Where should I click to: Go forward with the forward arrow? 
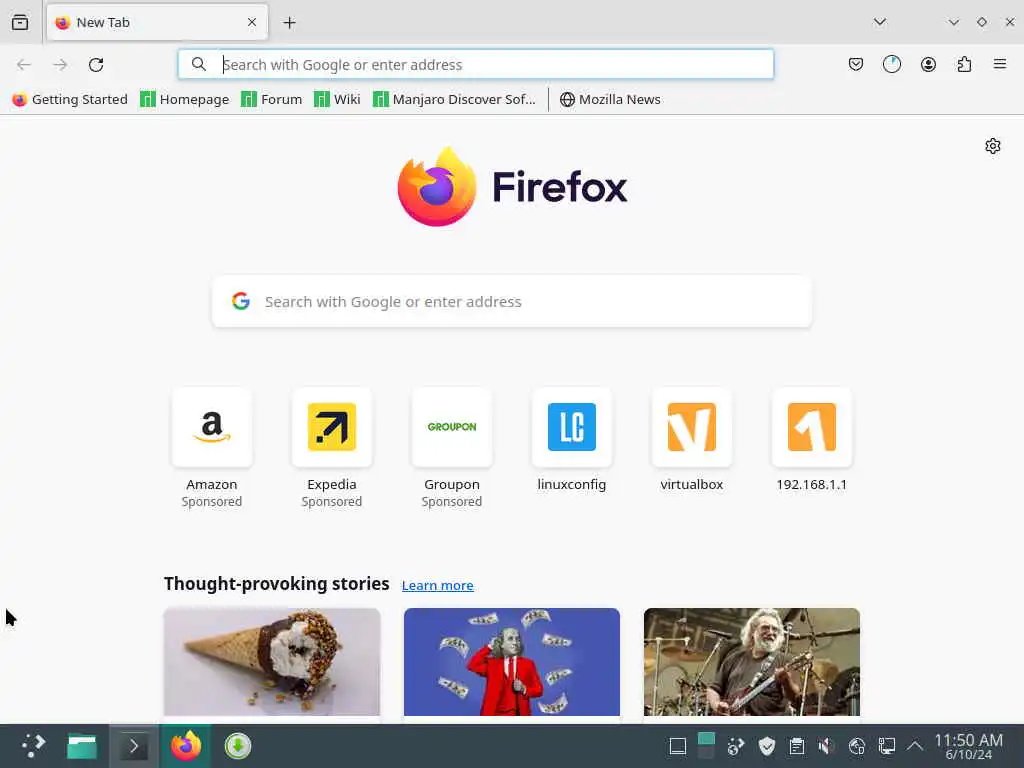click(60, 65)
